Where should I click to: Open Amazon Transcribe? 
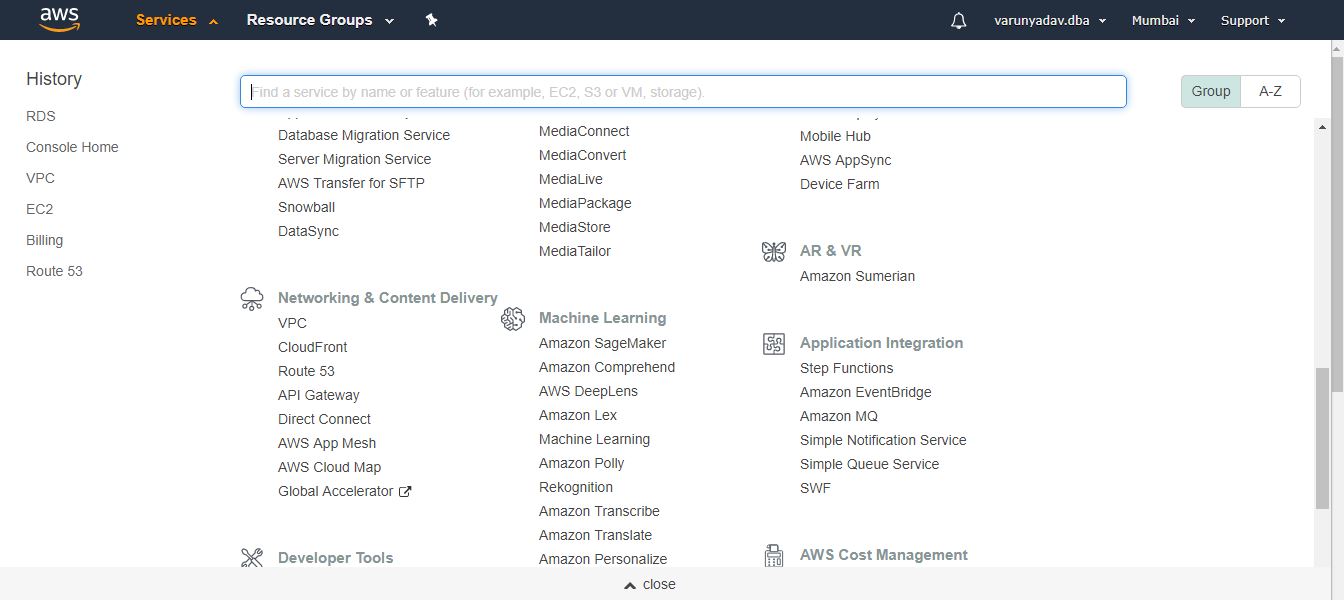pyautogui.click(x=599, y=511)
